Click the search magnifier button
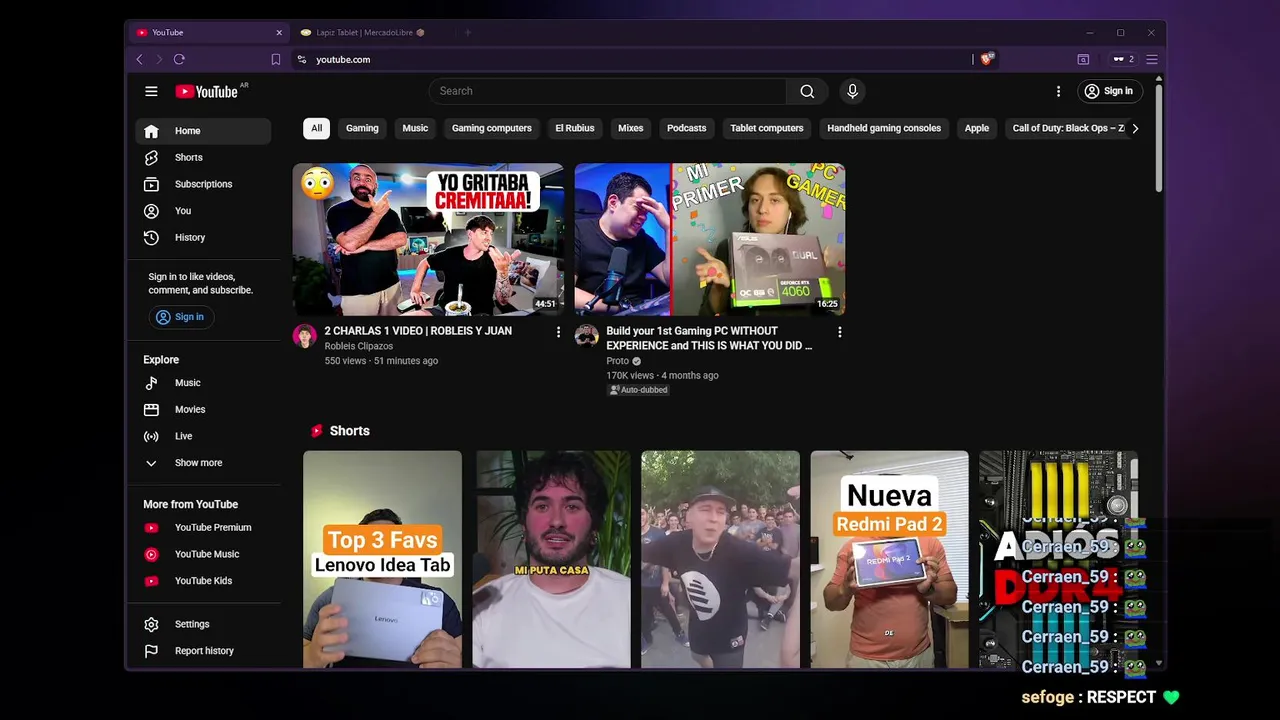1280x720 pixels. pyautogui.click(x=807, y=91)
